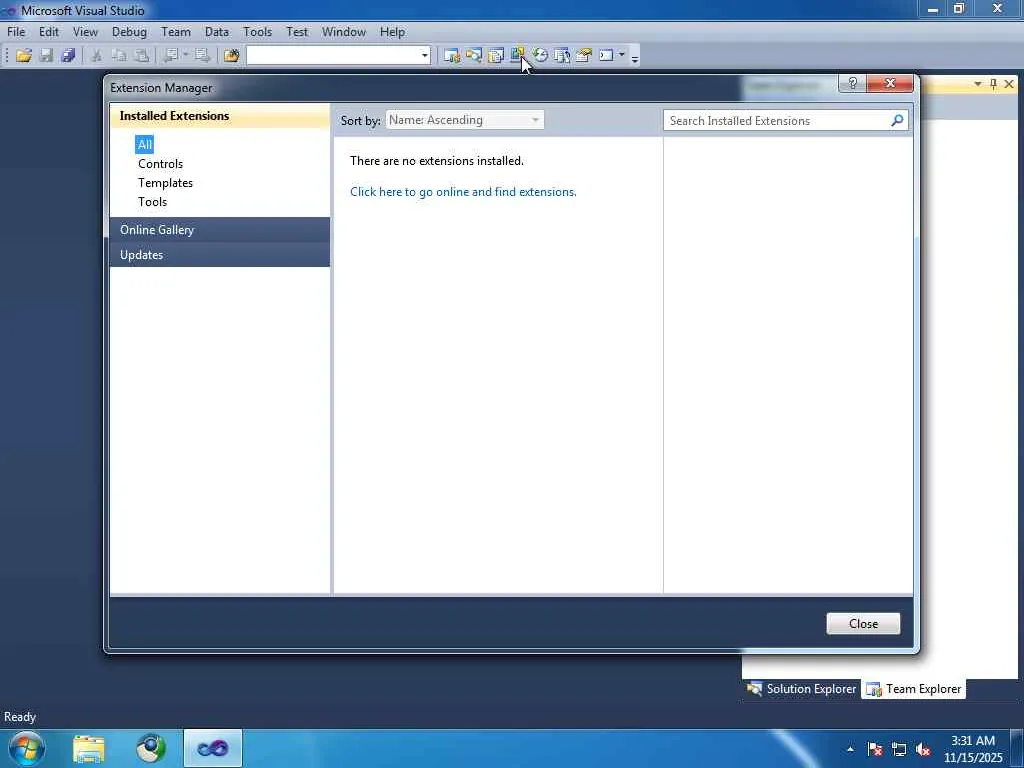Open the Windows Start menu orb

pos(27,748)
